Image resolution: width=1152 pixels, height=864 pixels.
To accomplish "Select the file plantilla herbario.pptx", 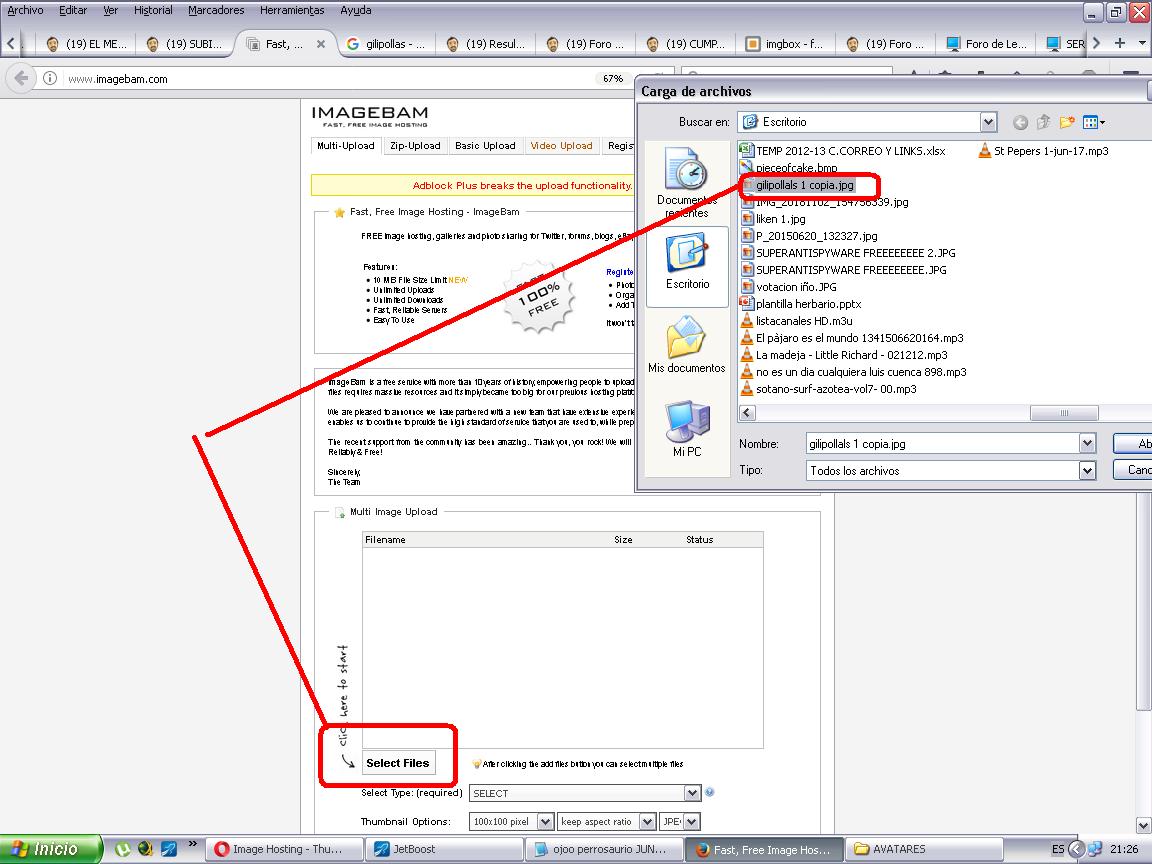I will click(x=801, y=304).
